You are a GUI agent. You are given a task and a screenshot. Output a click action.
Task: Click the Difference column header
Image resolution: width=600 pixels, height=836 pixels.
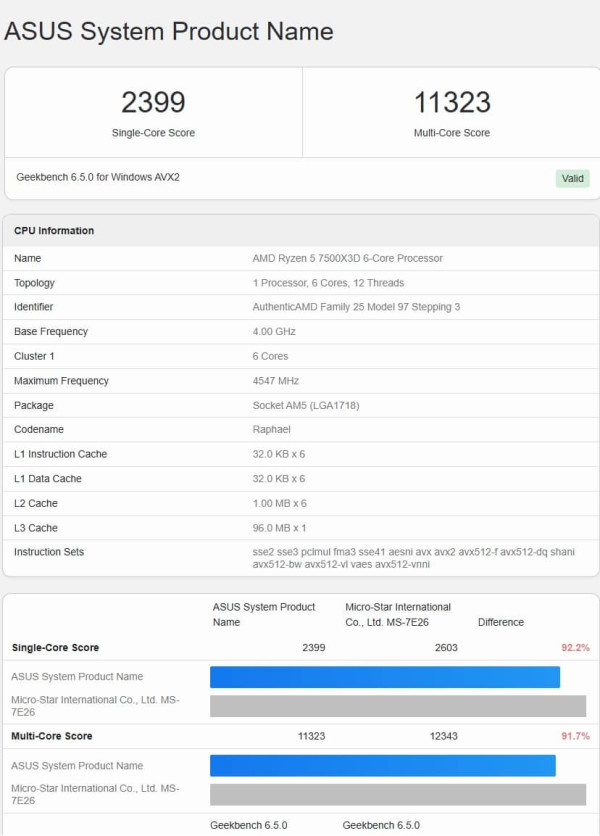coord(500,622)
